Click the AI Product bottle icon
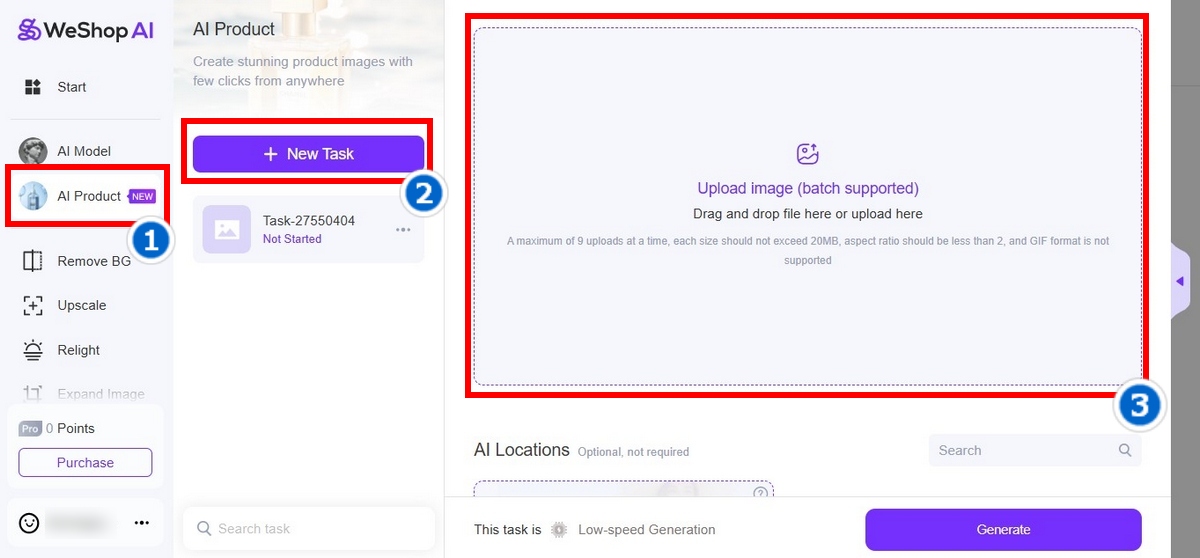The height and width of the screenshot is (558, 1200). pos(33,196)
